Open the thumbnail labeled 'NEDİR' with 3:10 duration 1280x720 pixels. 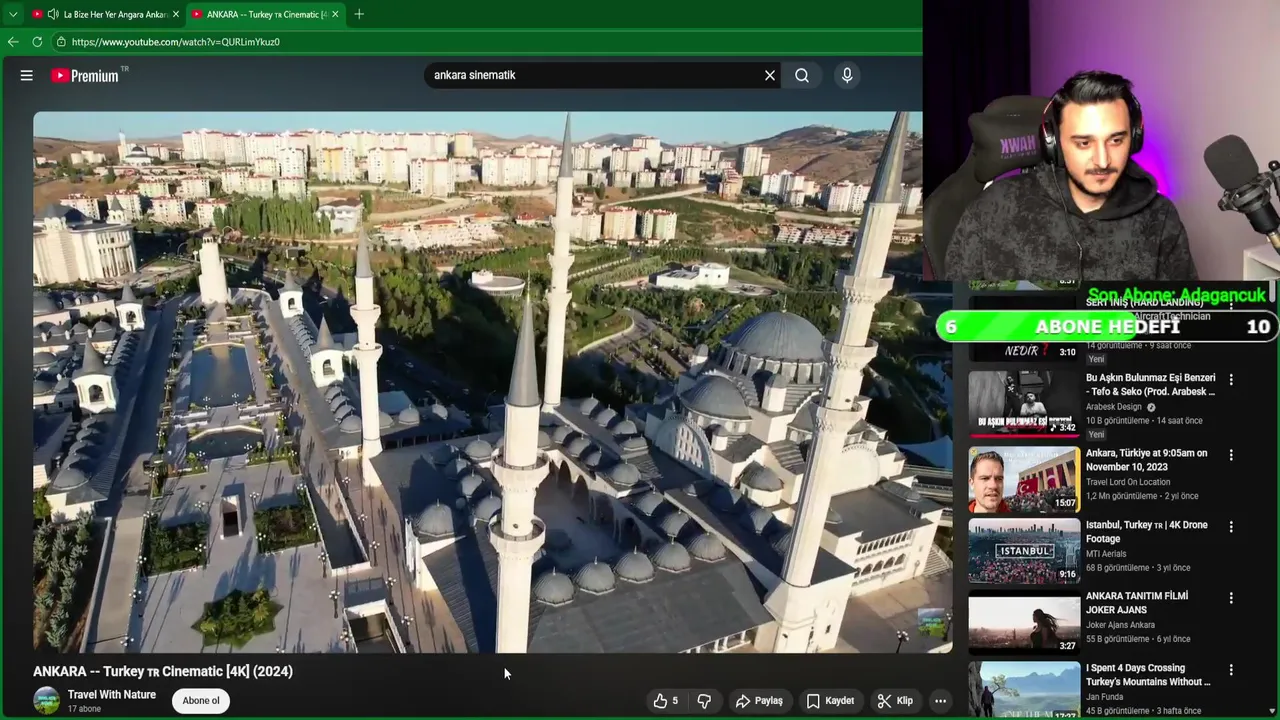pos(1024,330)
